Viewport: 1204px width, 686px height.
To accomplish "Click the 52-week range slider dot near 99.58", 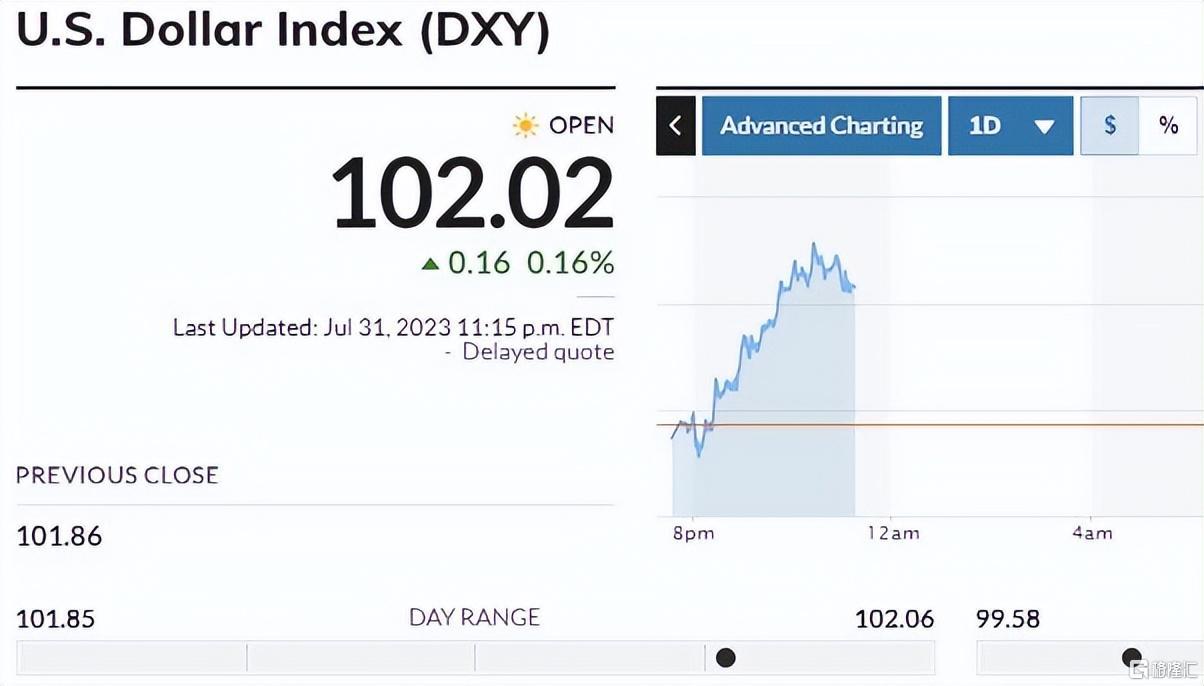I will [1132, 657].
